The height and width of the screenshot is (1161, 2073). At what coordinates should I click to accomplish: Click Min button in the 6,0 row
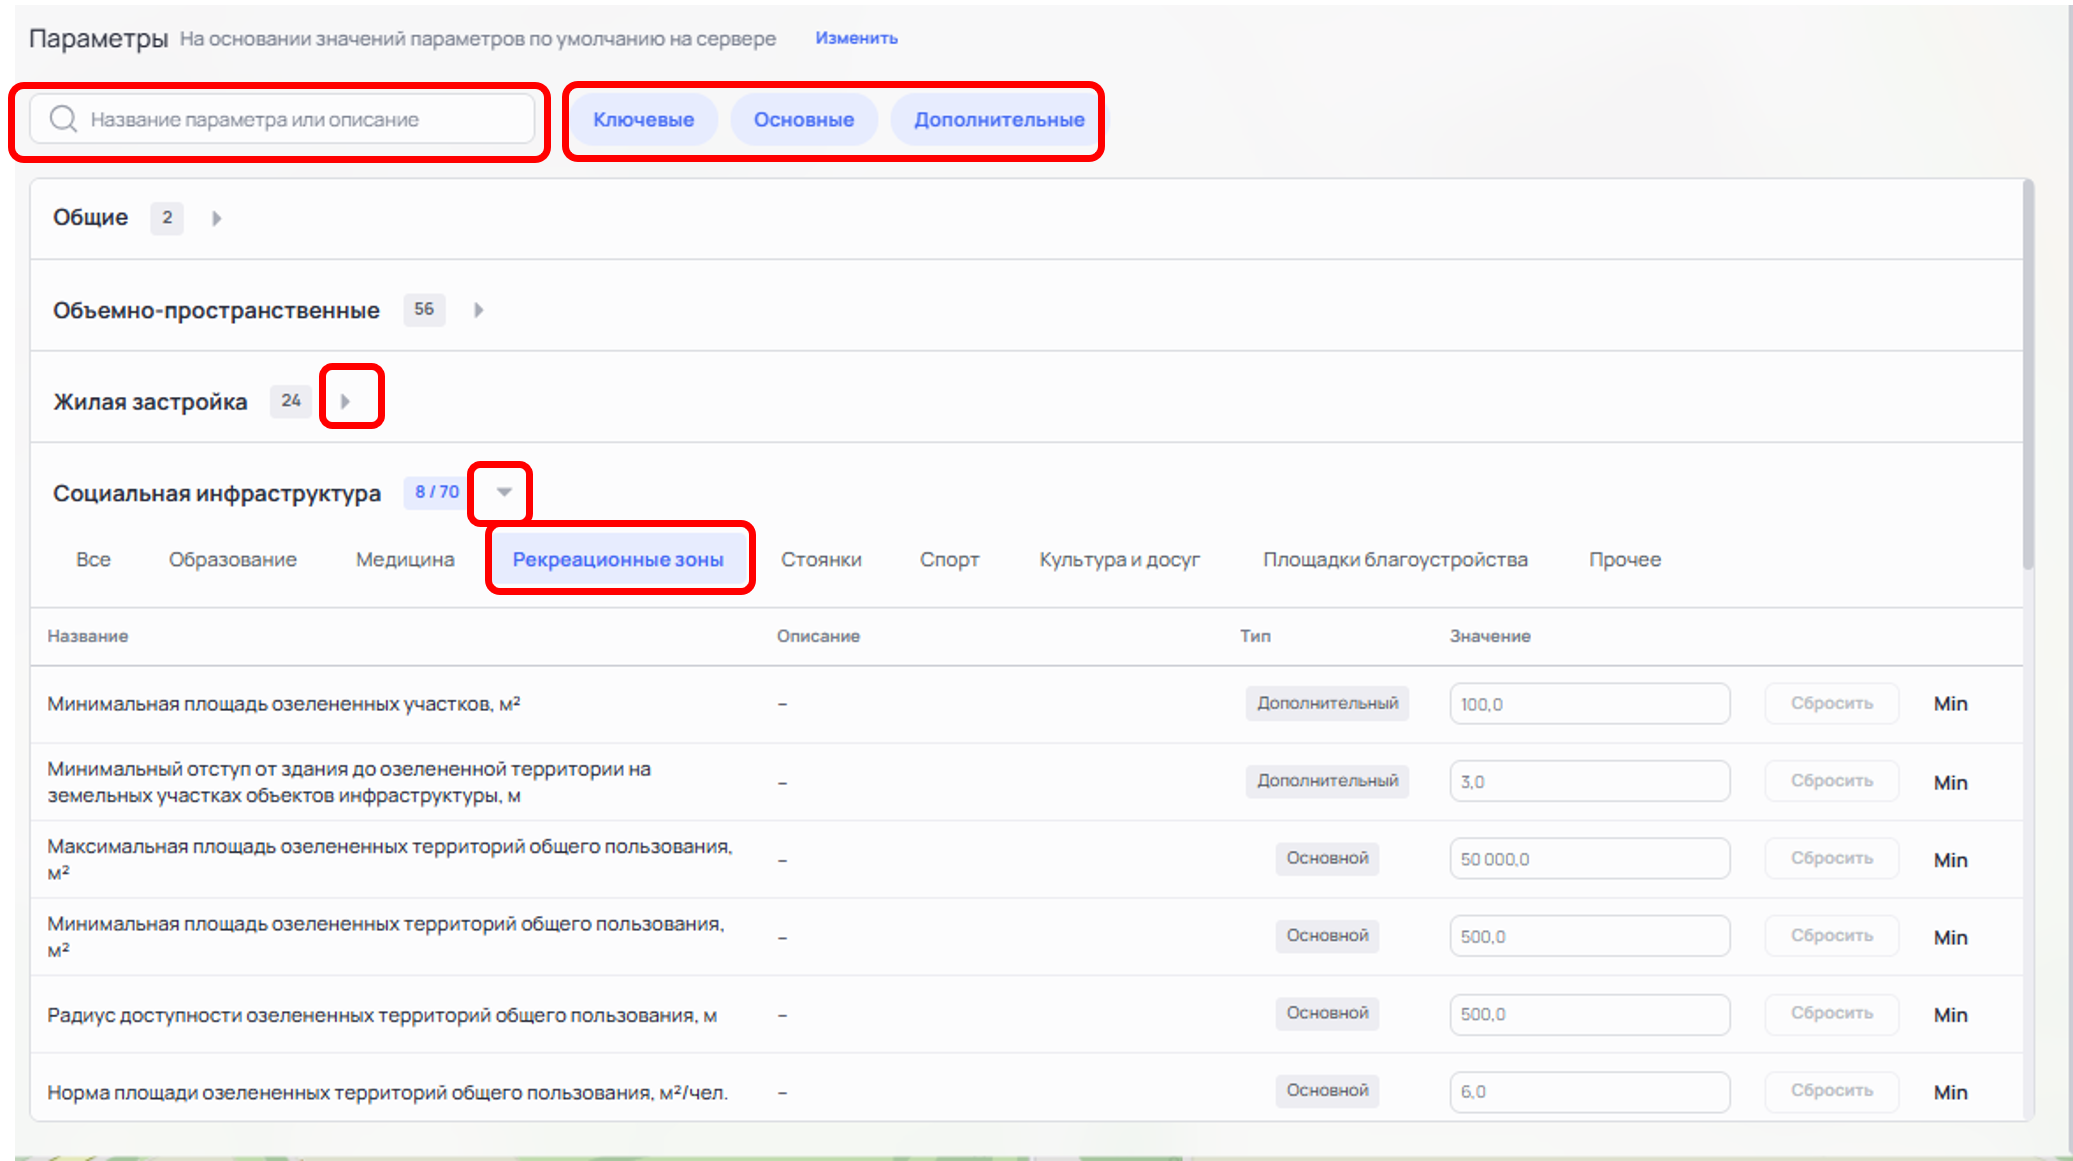pyautogui.click(x=1949, y=1092)
